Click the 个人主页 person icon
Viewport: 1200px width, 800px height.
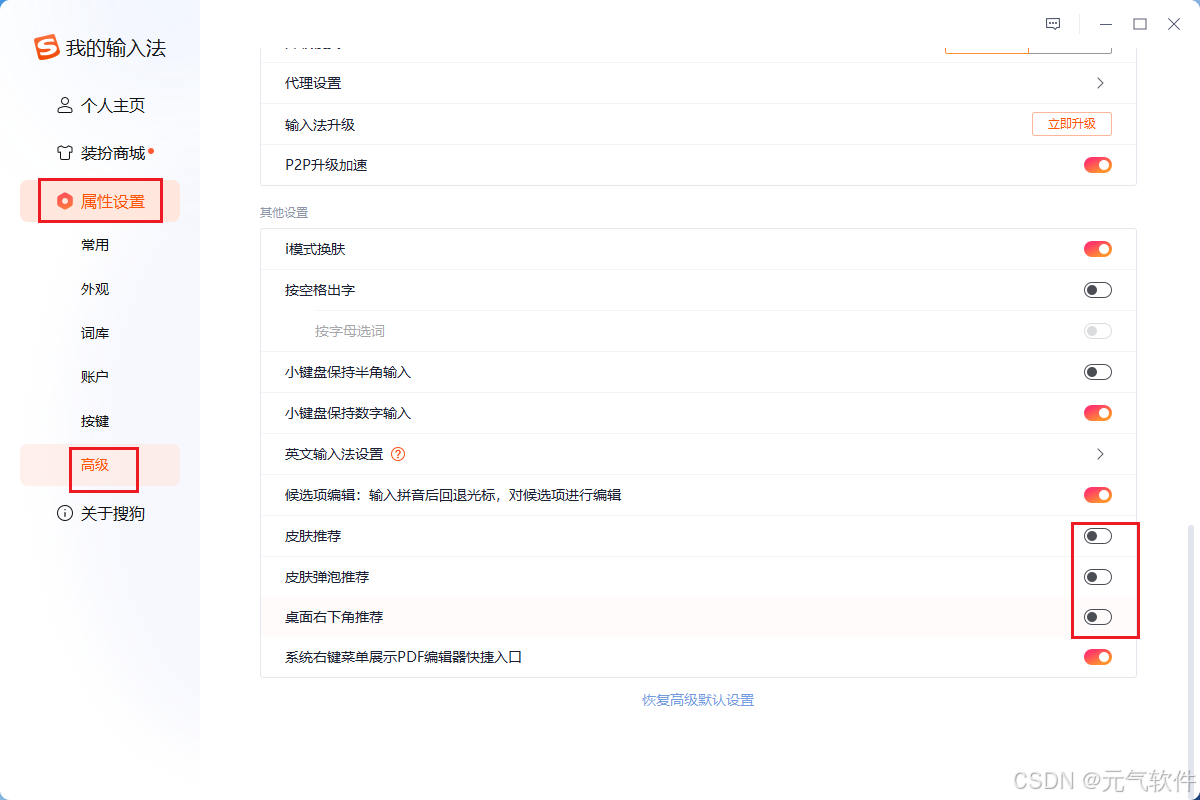(x=65, y=105)
